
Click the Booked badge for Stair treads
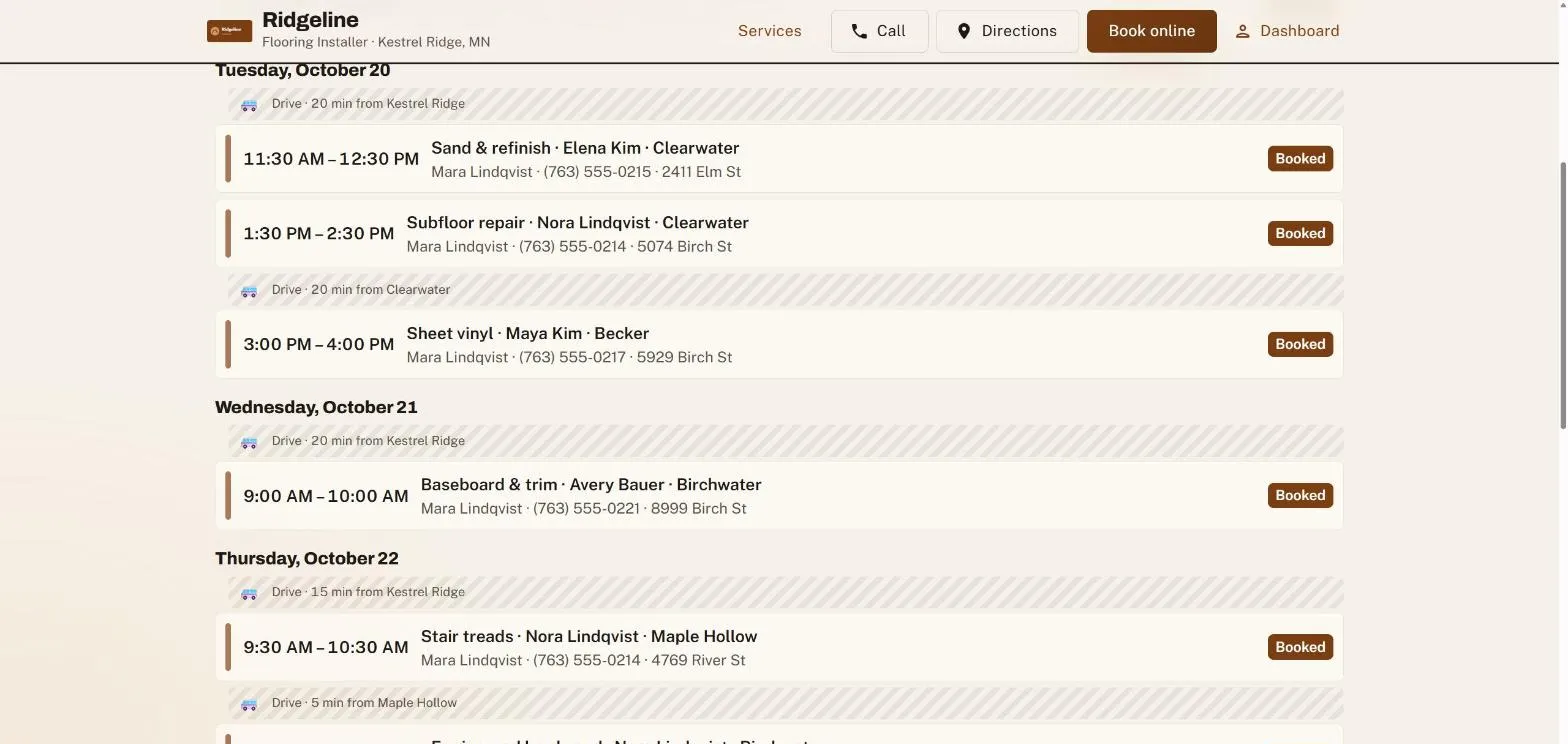tap(1300, 647)
